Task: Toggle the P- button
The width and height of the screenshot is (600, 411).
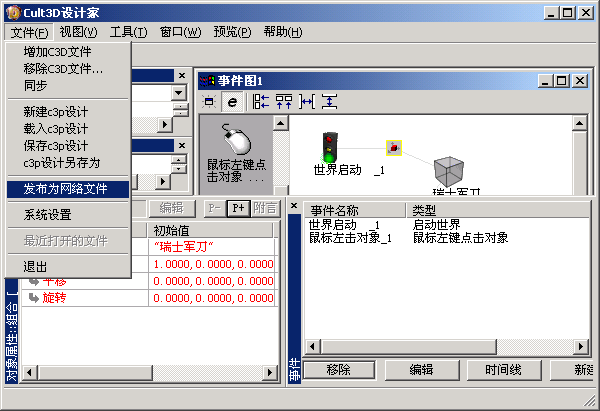Action: tap(214, 208)
